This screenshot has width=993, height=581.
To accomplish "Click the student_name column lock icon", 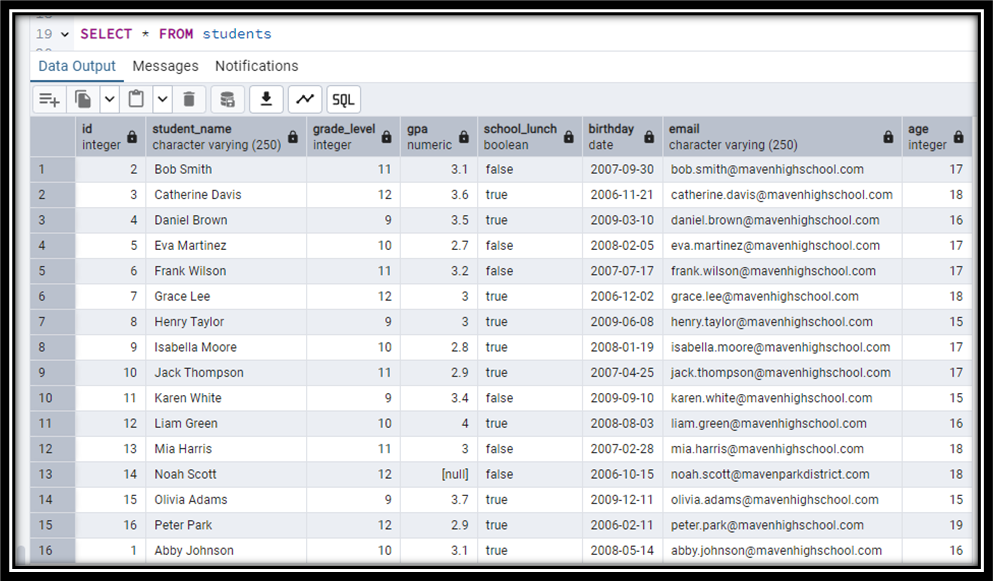I will point(293,137).
